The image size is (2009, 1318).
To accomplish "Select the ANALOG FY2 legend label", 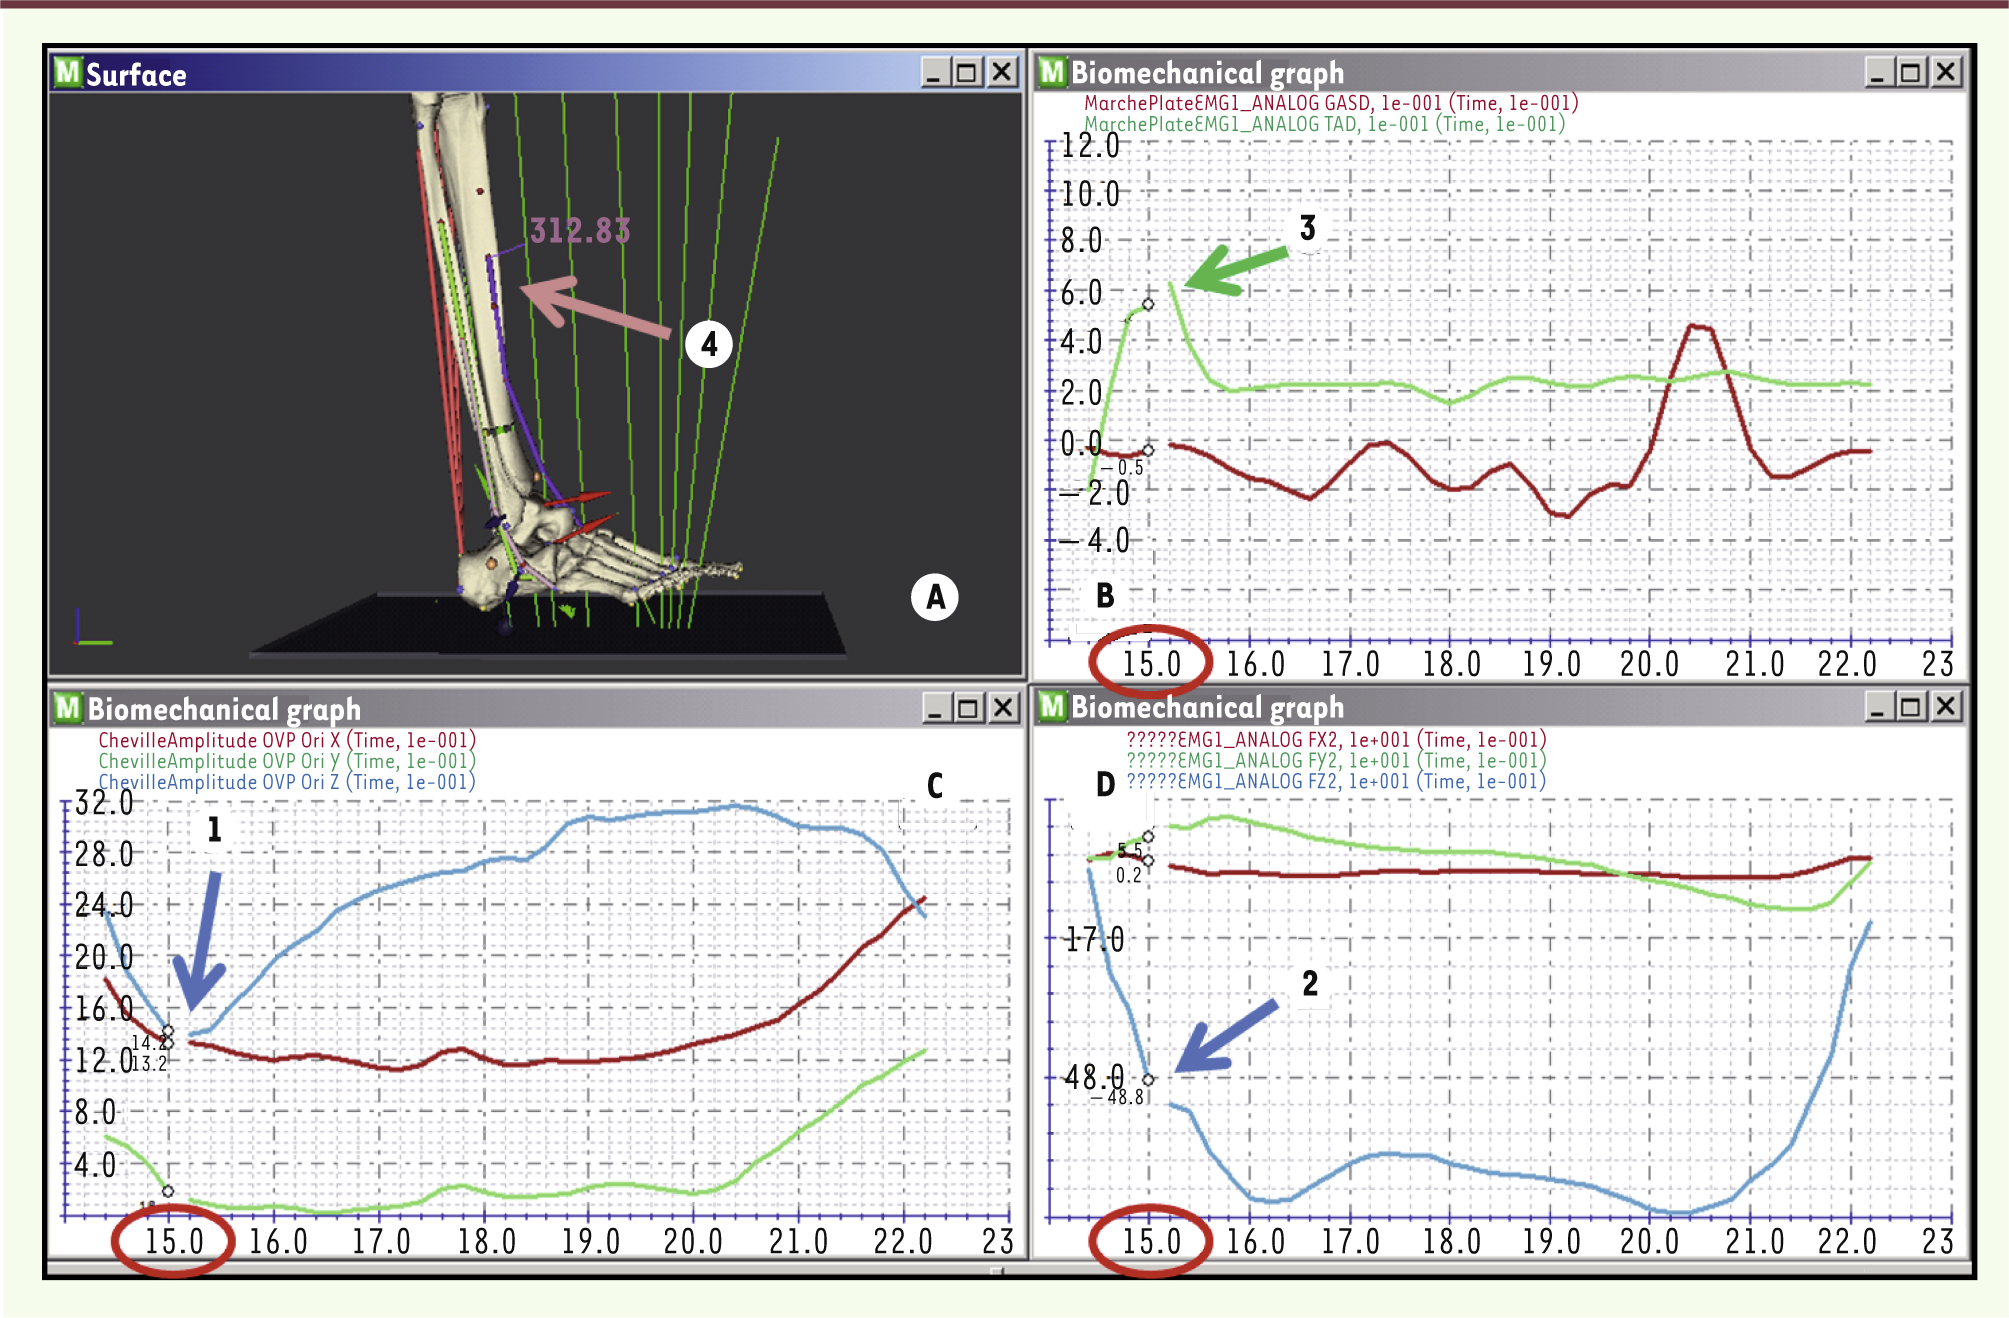I will click(x=1335, y=760).
